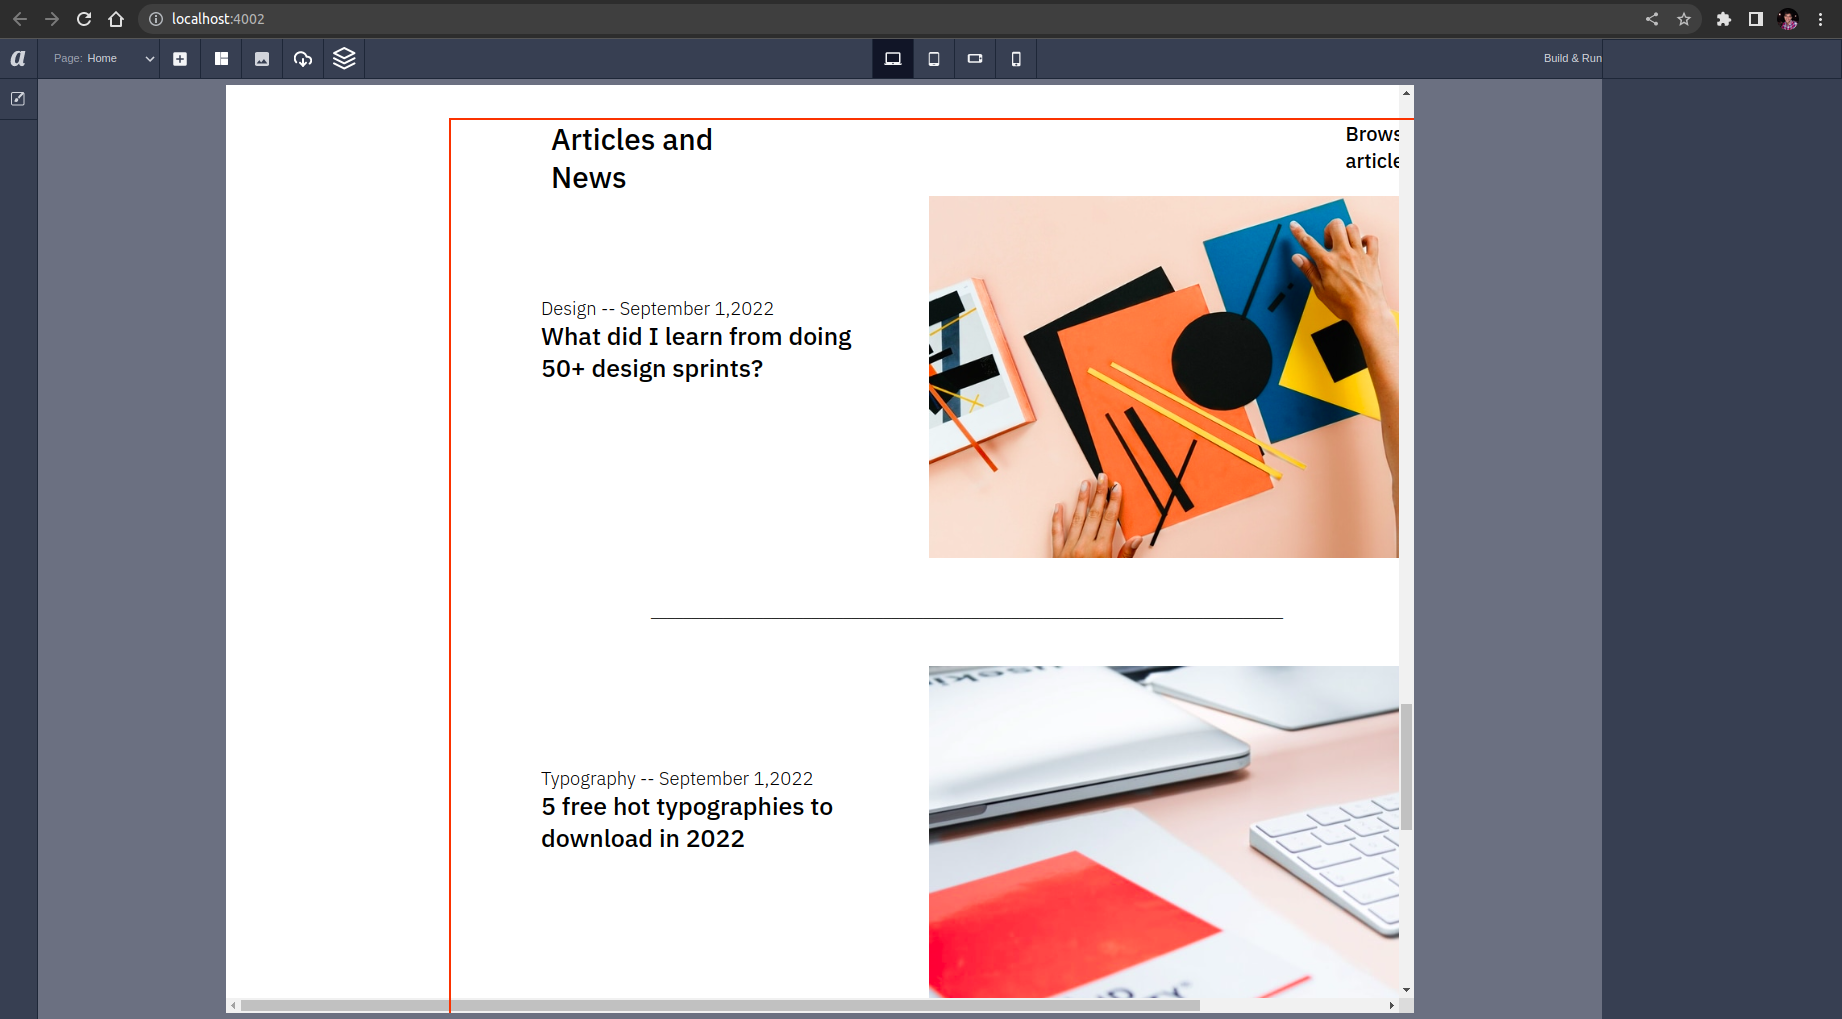Select the edit icon in the left sidebar
The image size is (1842, 1019).
tap(18, 98)
